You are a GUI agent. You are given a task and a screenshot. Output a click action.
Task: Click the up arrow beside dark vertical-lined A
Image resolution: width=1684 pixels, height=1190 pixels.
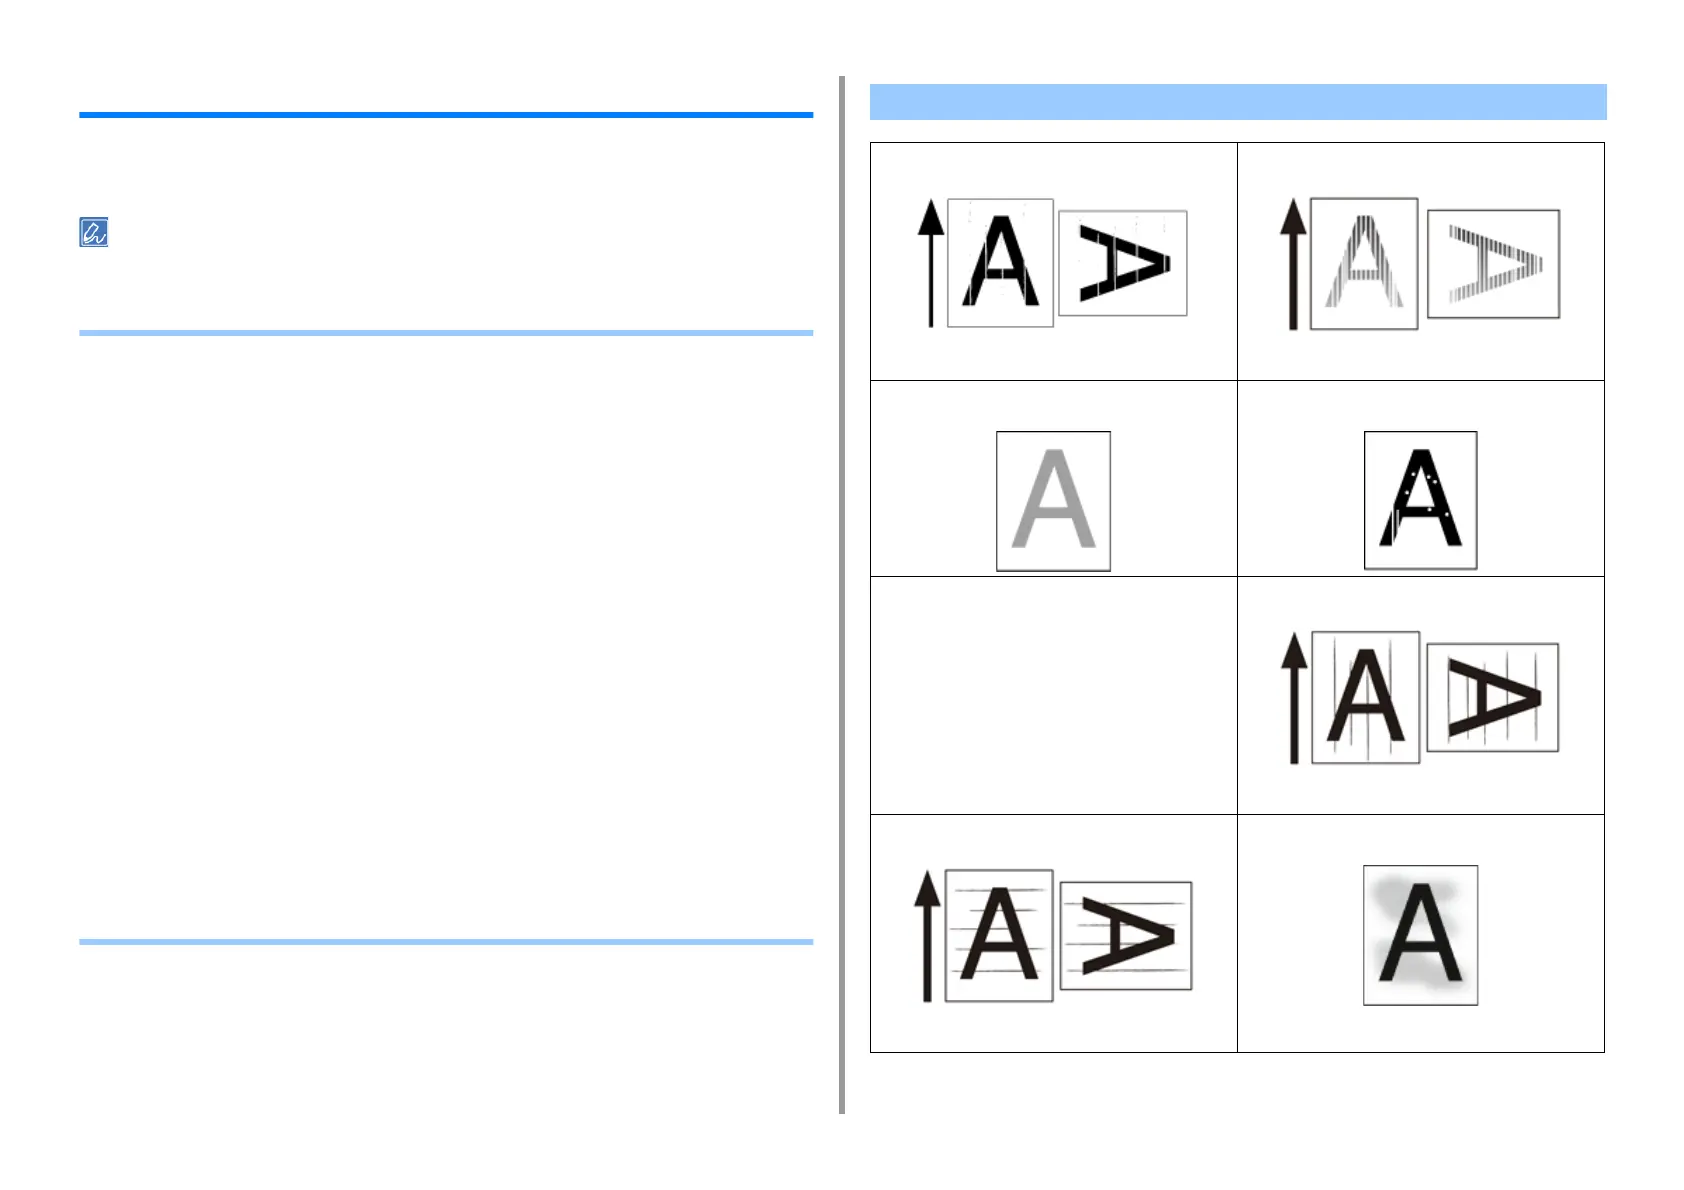tap(1294, 698)
